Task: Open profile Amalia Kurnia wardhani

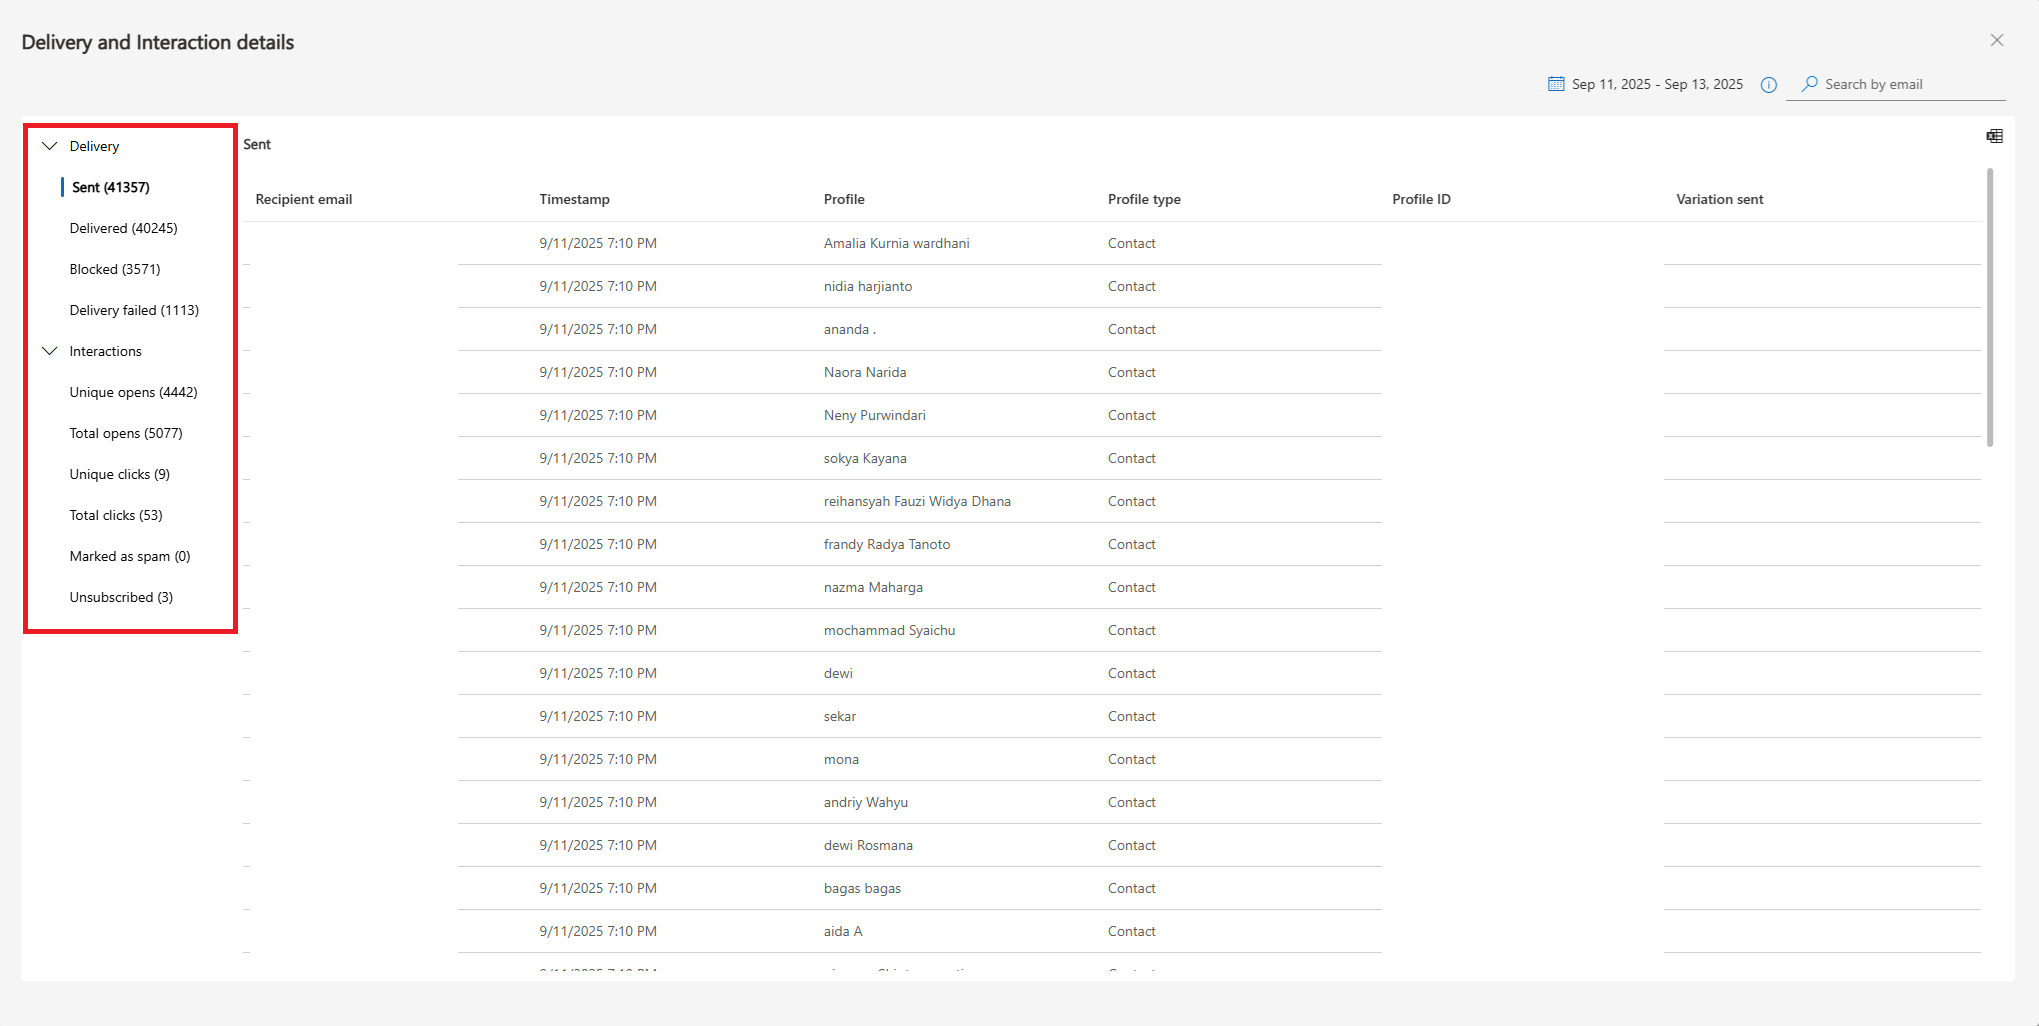Action: click(897, 243)
